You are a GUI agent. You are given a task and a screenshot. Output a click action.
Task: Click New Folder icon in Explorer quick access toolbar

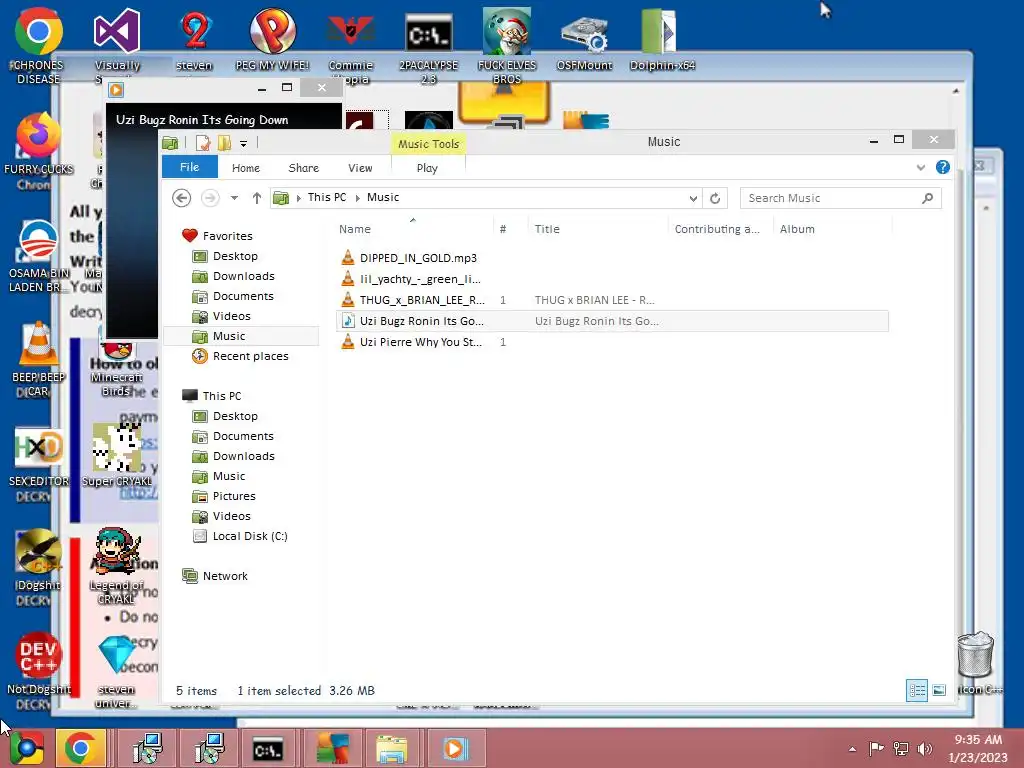click(224, 142)
